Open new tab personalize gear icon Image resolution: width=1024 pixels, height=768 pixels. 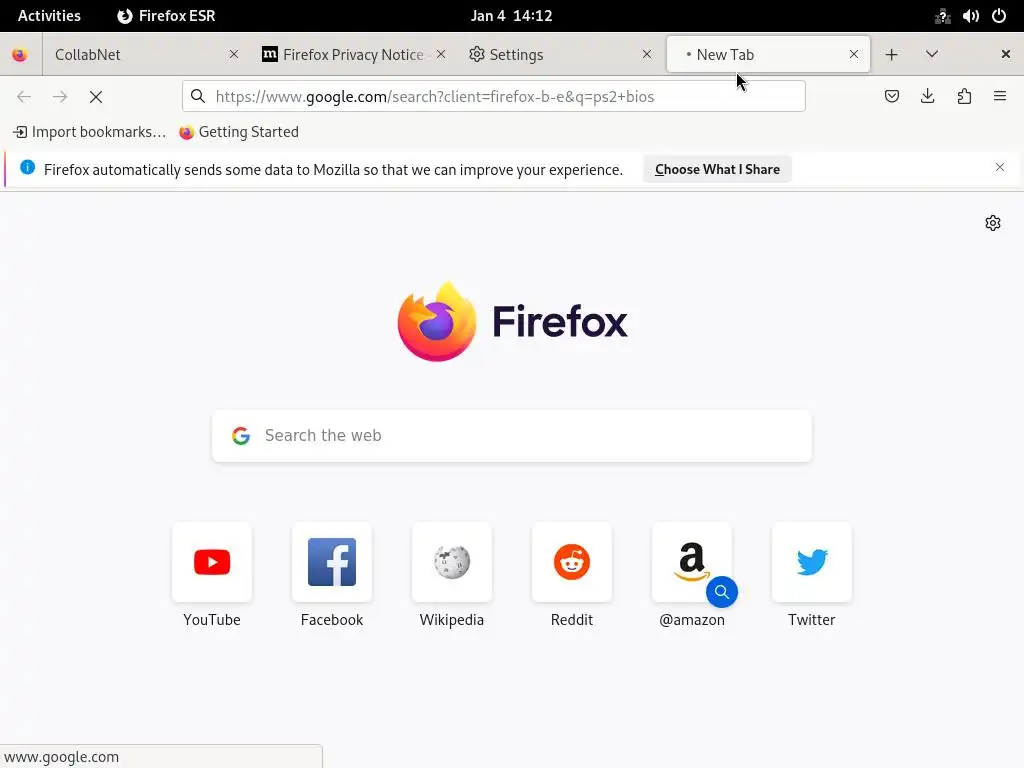pyautogui.click(x=993, y=223)
